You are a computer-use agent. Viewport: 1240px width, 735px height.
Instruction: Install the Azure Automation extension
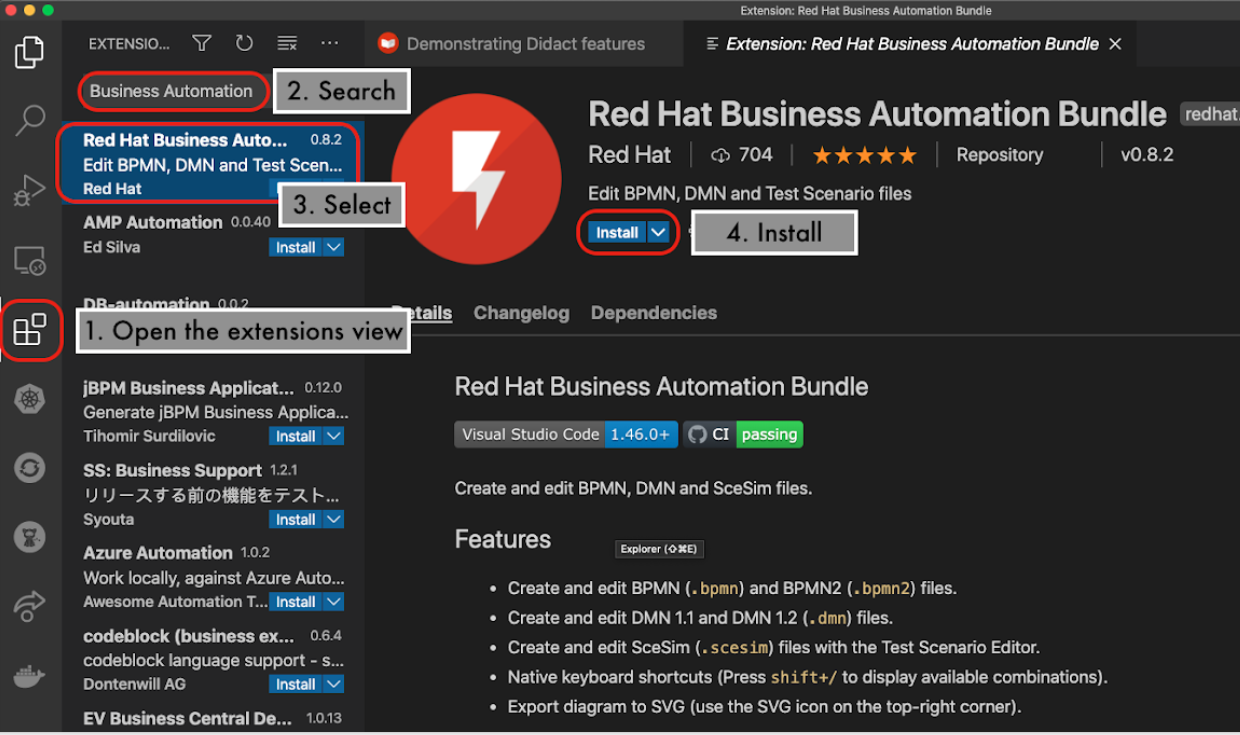(x=296, y=602)
